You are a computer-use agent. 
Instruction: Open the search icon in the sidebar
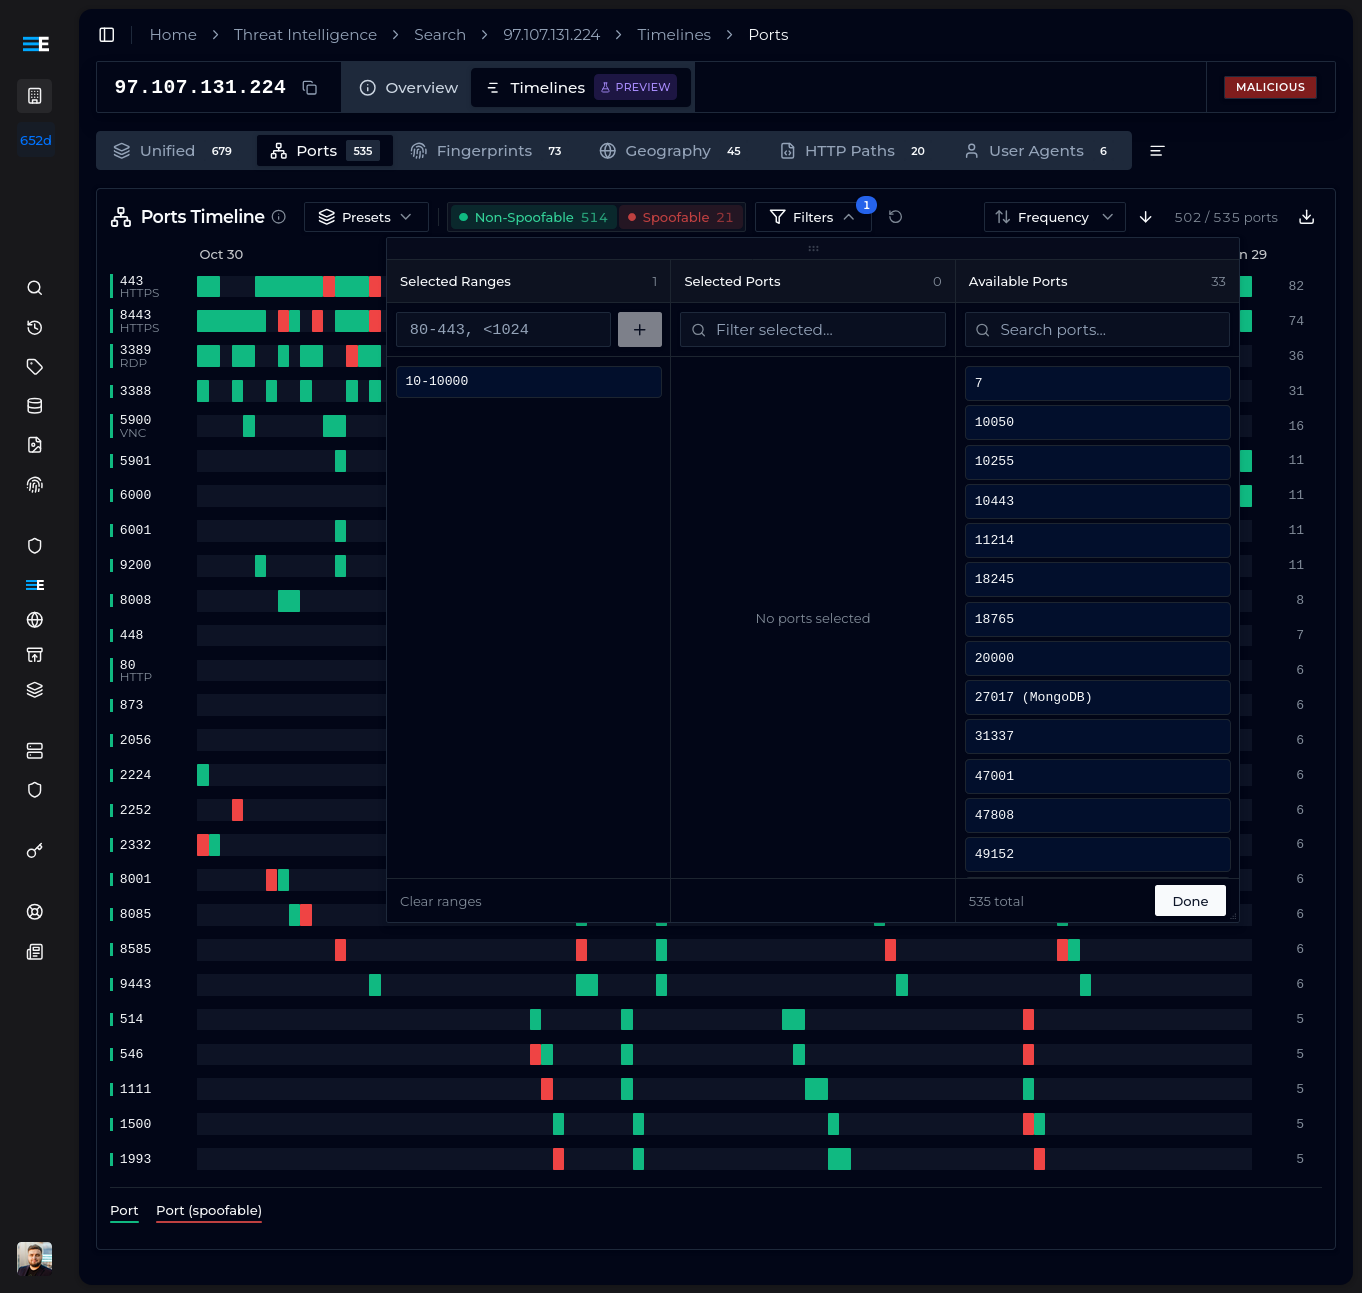tap(34, 287)
